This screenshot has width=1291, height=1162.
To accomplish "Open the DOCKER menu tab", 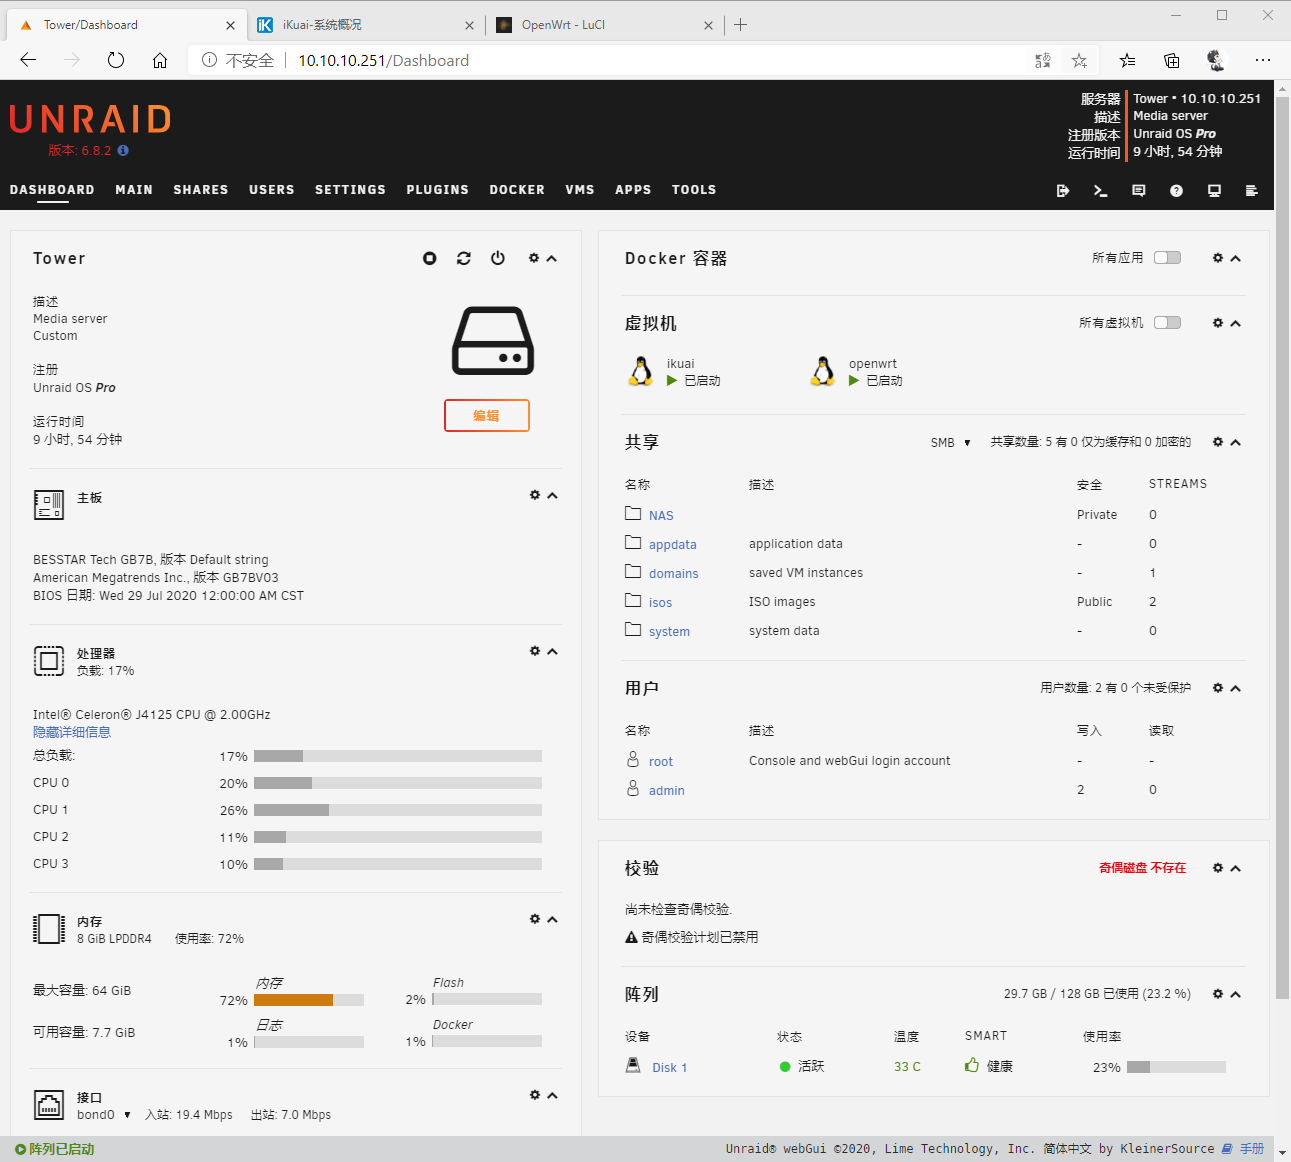I will coord(517,190).
